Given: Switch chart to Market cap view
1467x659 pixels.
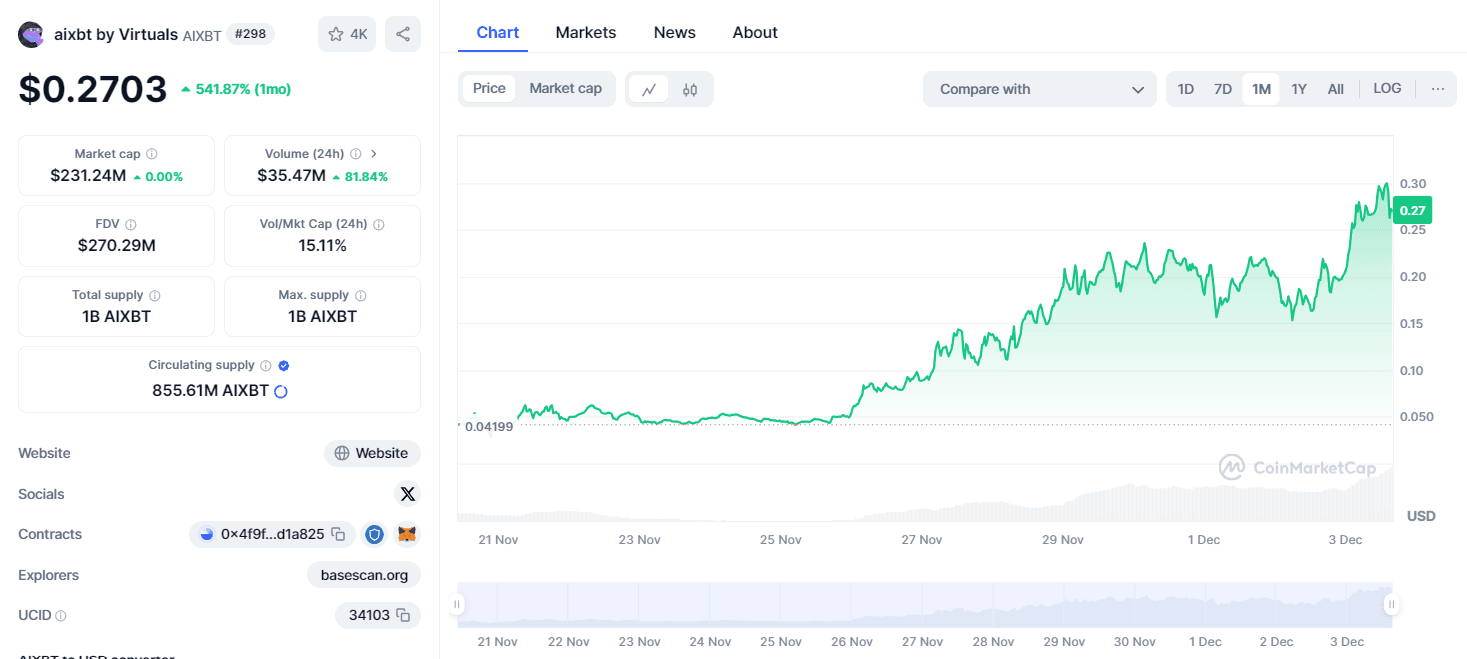Looking at the screenshot, I should click(565, 88).
